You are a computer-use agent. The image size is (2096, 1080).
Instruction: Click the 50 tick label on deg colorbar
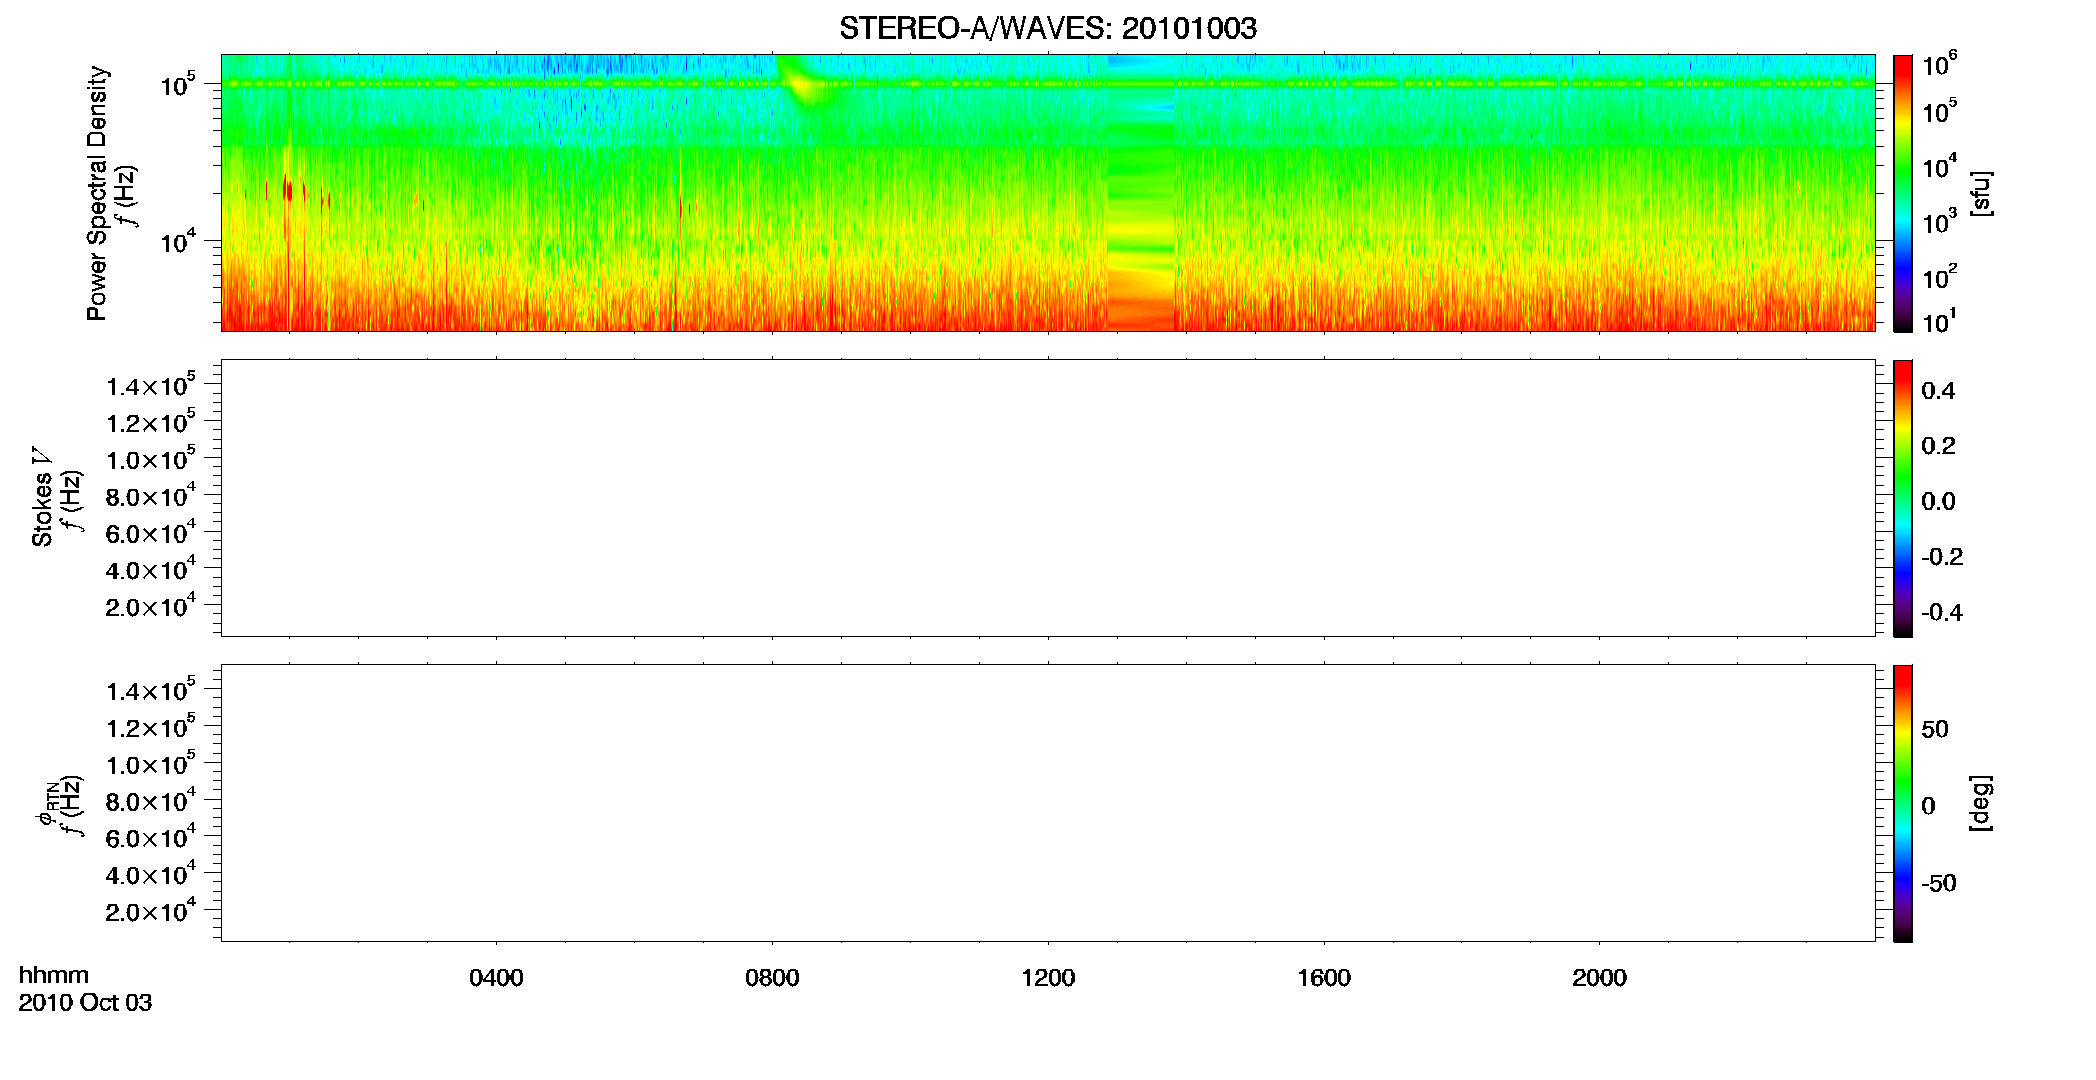tap(1935, 729)
